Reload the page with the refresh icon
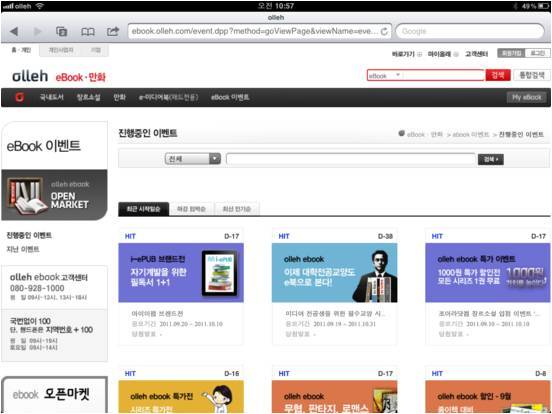552x414 pixels. [384, 31]
